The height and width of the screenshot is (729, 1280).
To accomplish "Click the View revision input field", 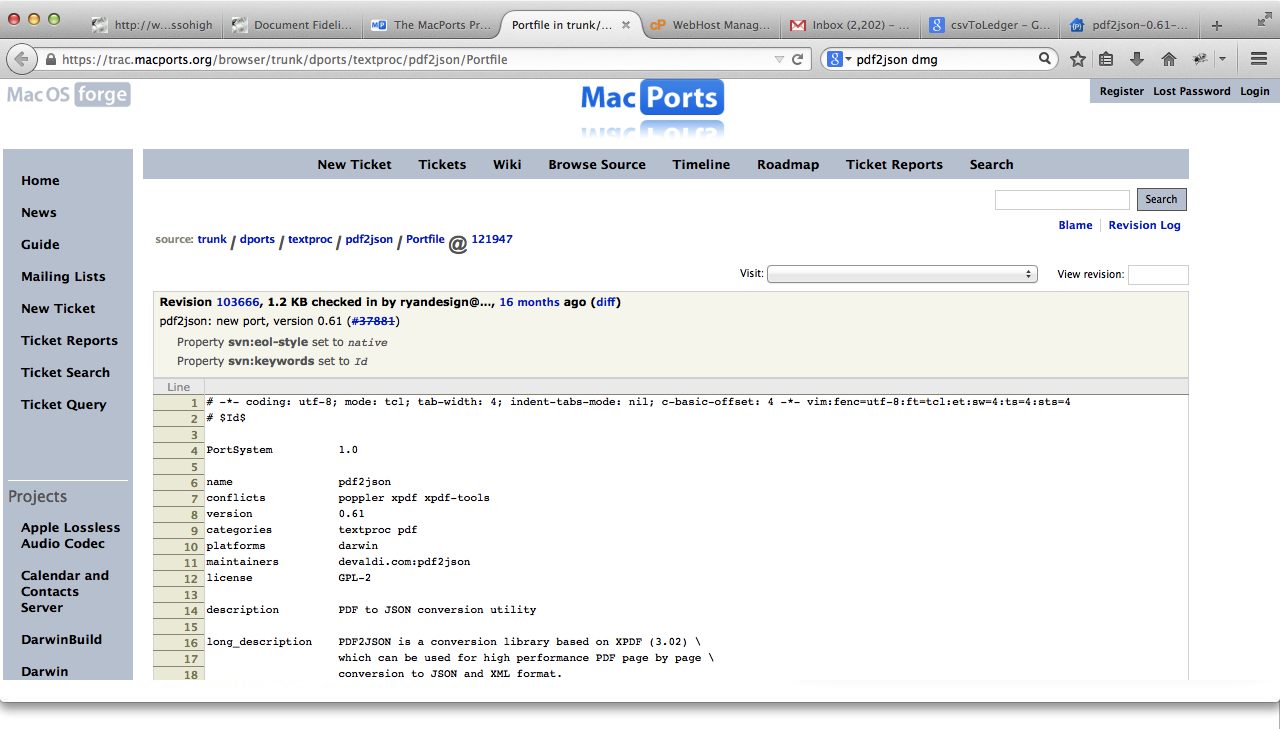I will pyautogui.click(x=1158, y=274).
